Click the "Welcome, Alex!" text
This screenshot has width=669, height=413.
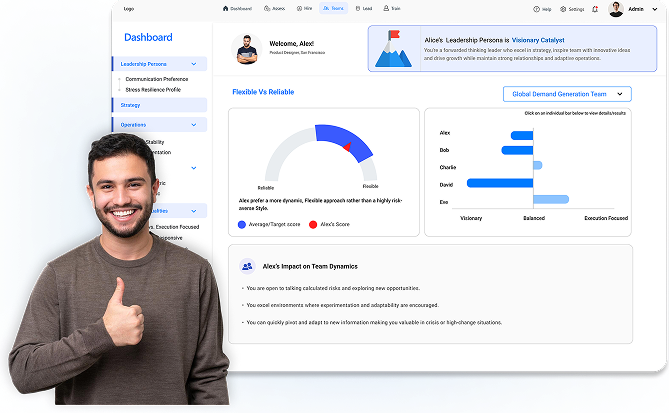pos(291,44)
